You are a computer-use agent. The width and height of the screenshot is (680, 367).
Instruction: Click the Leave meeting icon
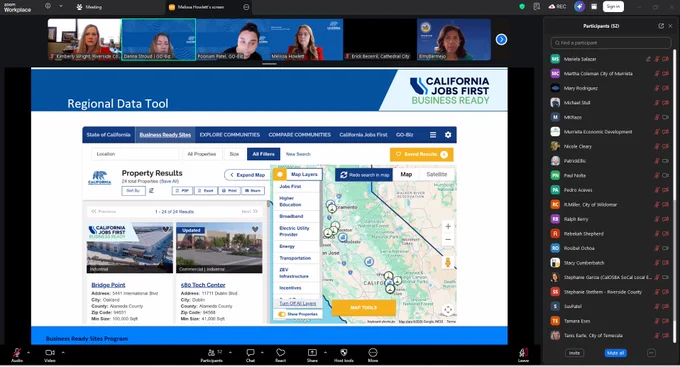(x=523, y=353)
